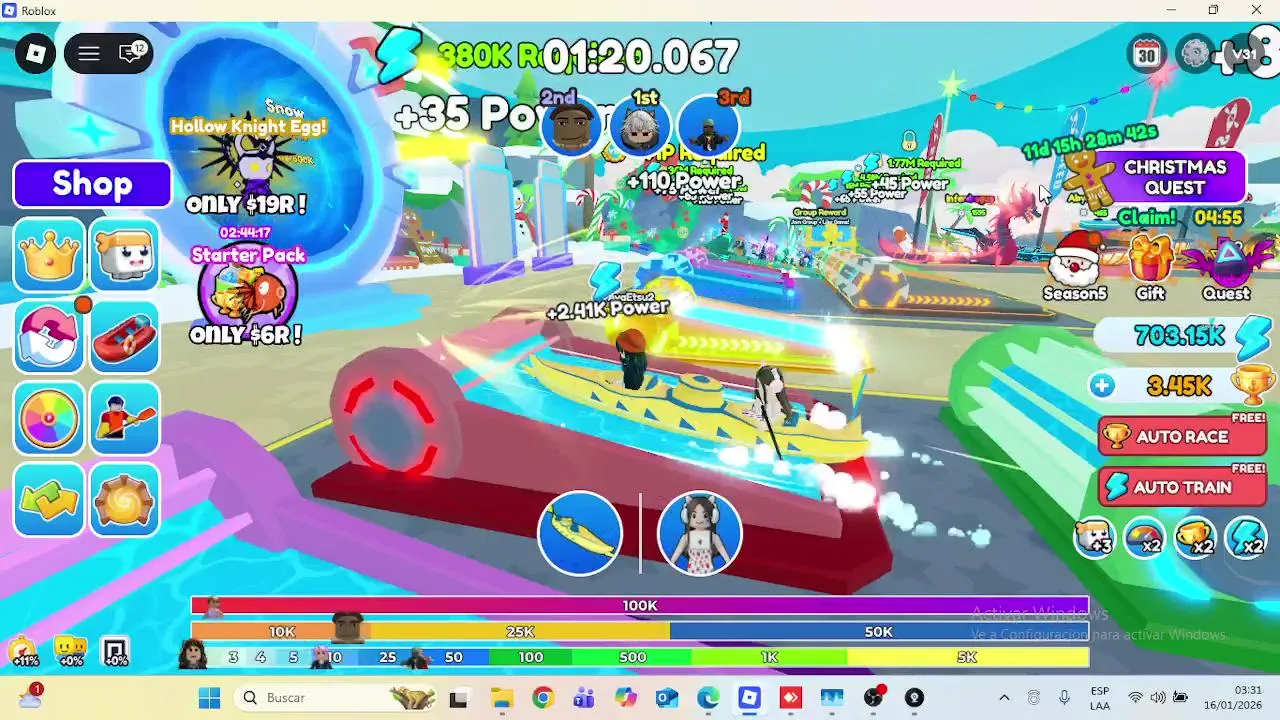This screenshot has height=720, width=1280.
Task: Open the Gift box icon
Action: pos(1150,265)
